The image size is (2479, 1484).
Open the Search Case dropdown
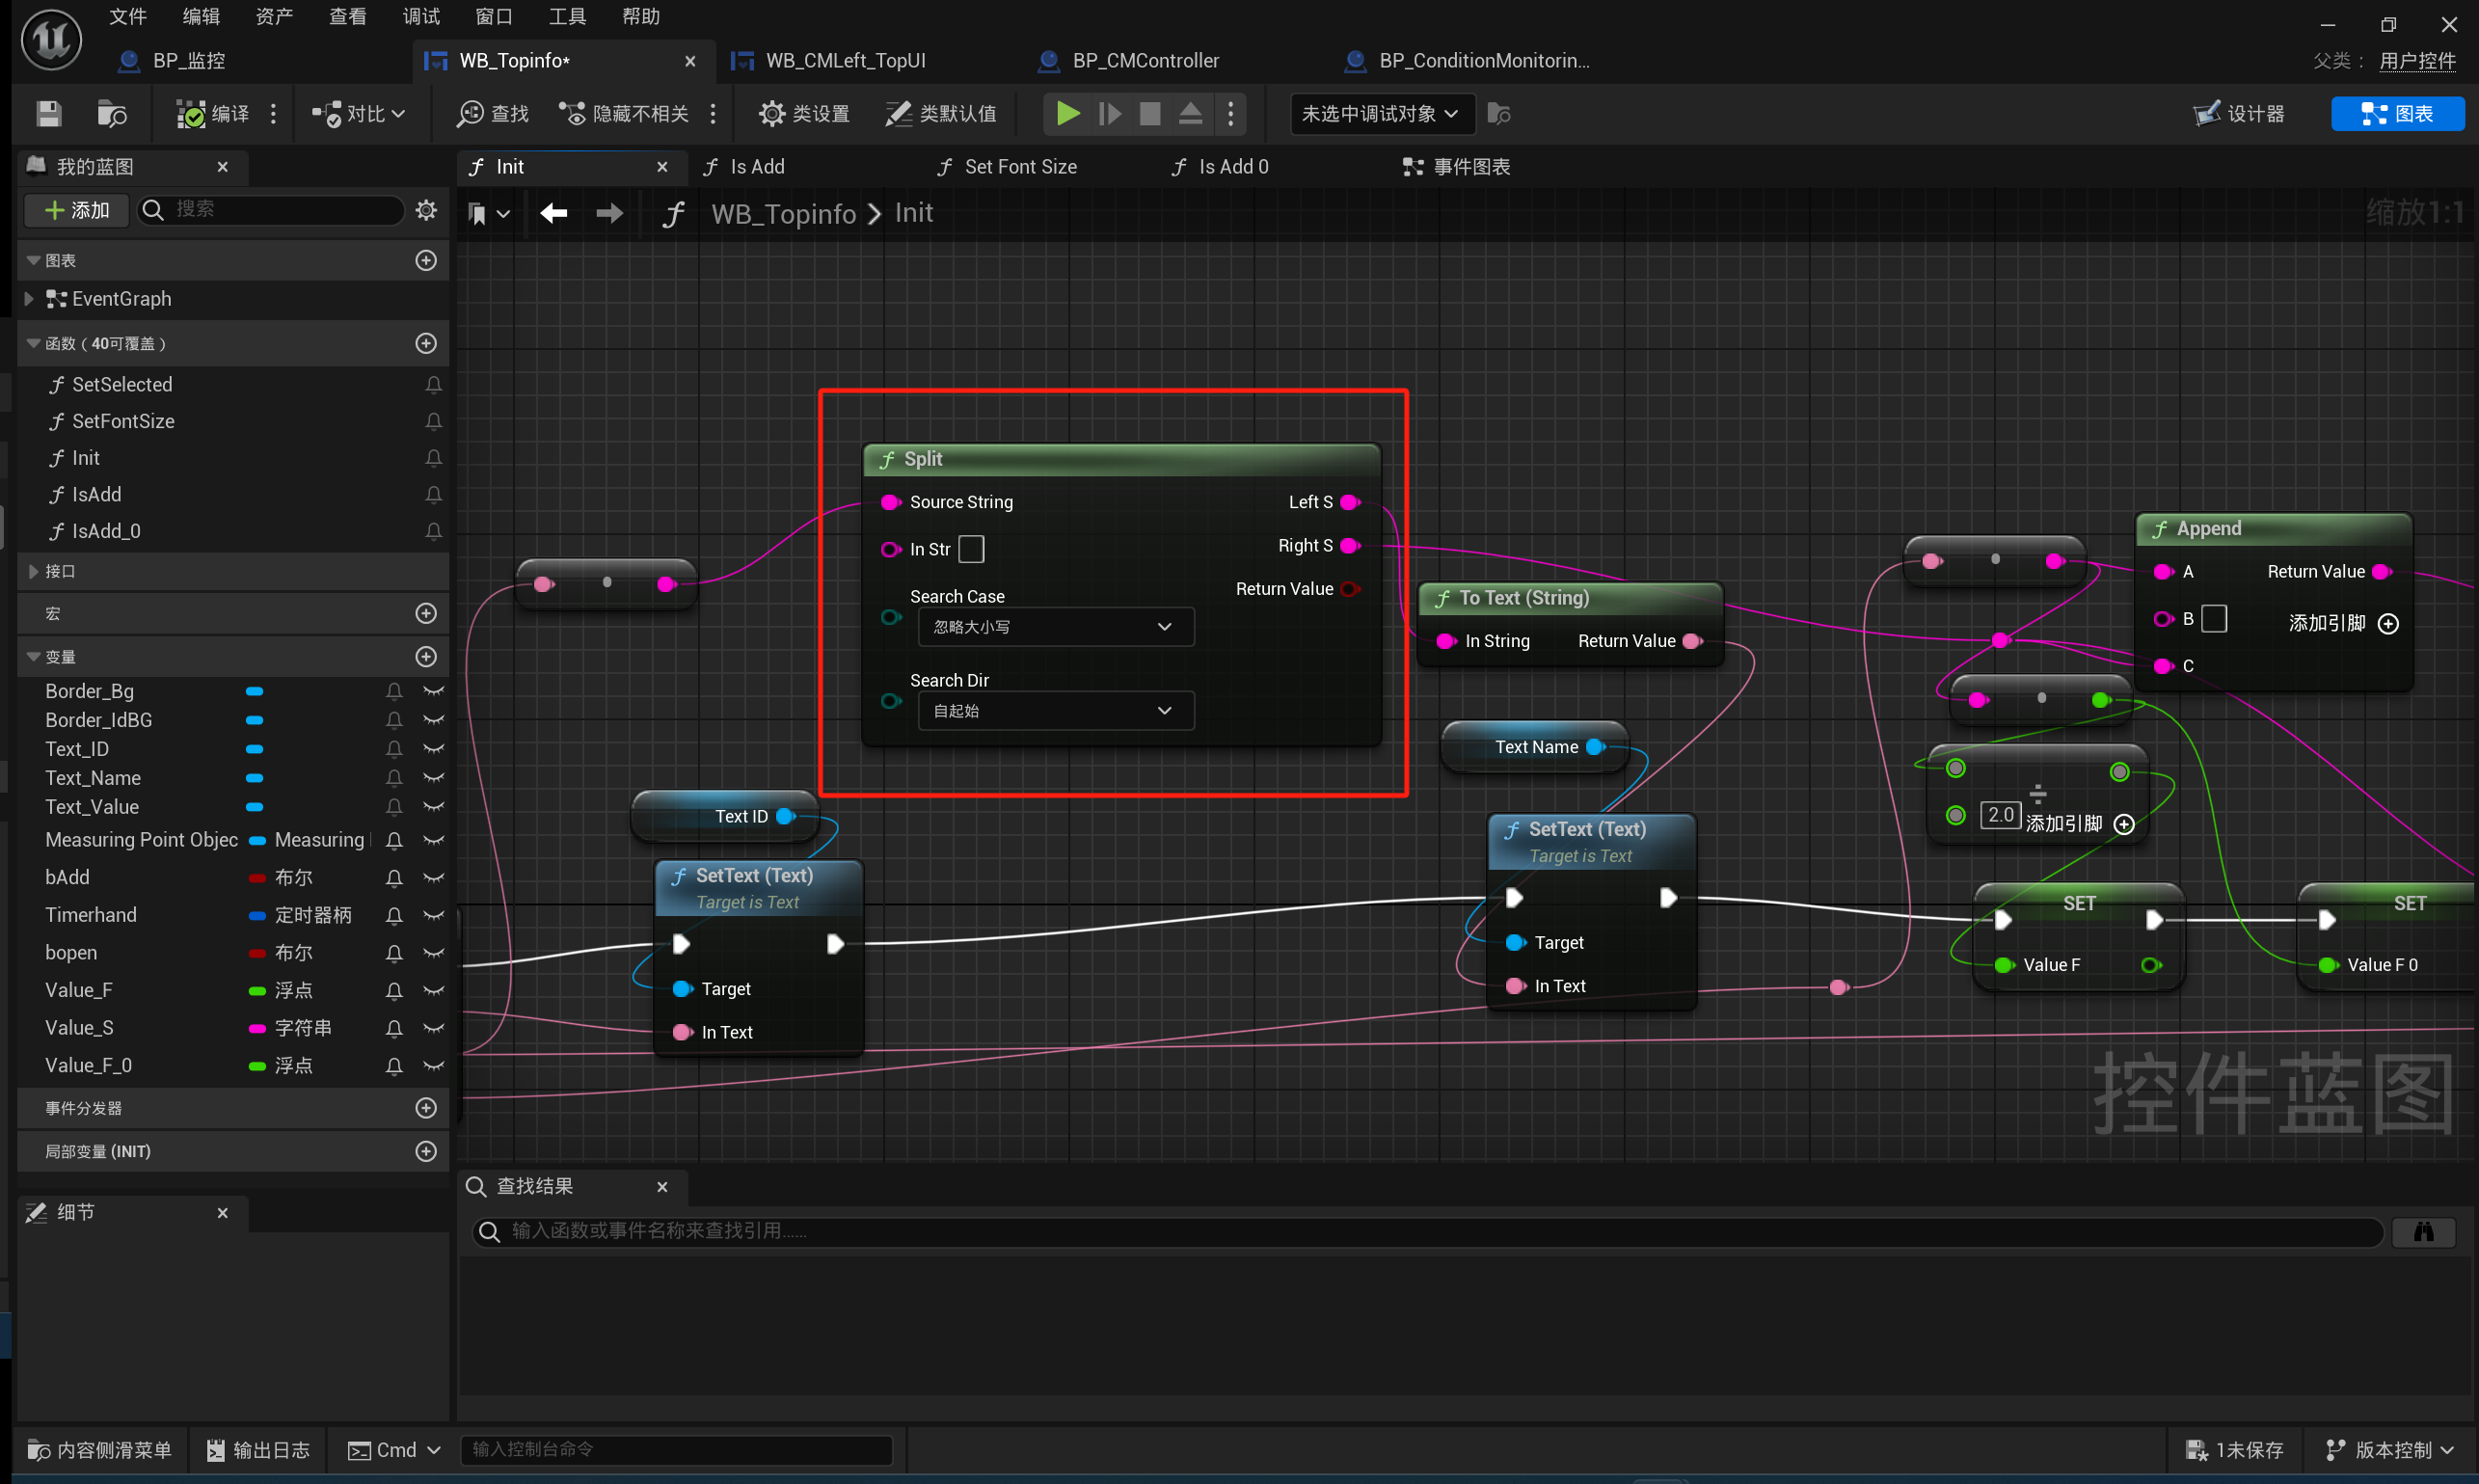click(x=1055, y=627)
